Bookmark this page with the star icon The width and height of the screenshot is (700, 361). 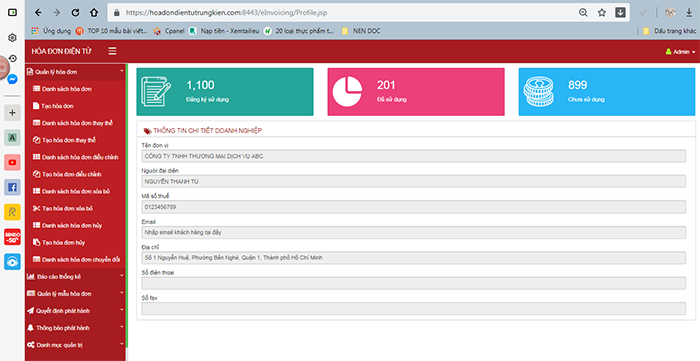(x=602, y=12)
